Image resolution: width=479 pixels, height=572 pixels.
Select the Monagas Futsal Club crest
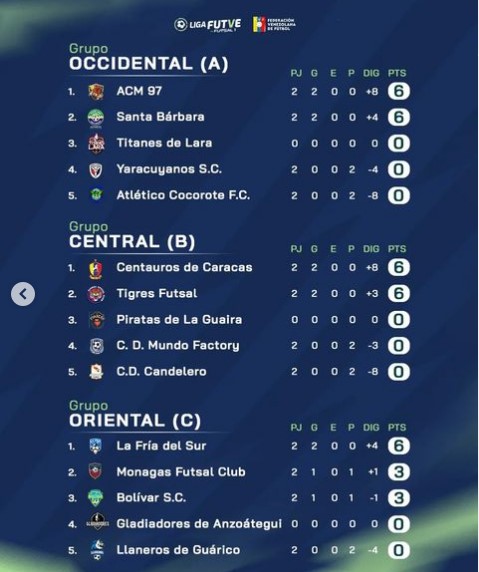coord(96,471)
